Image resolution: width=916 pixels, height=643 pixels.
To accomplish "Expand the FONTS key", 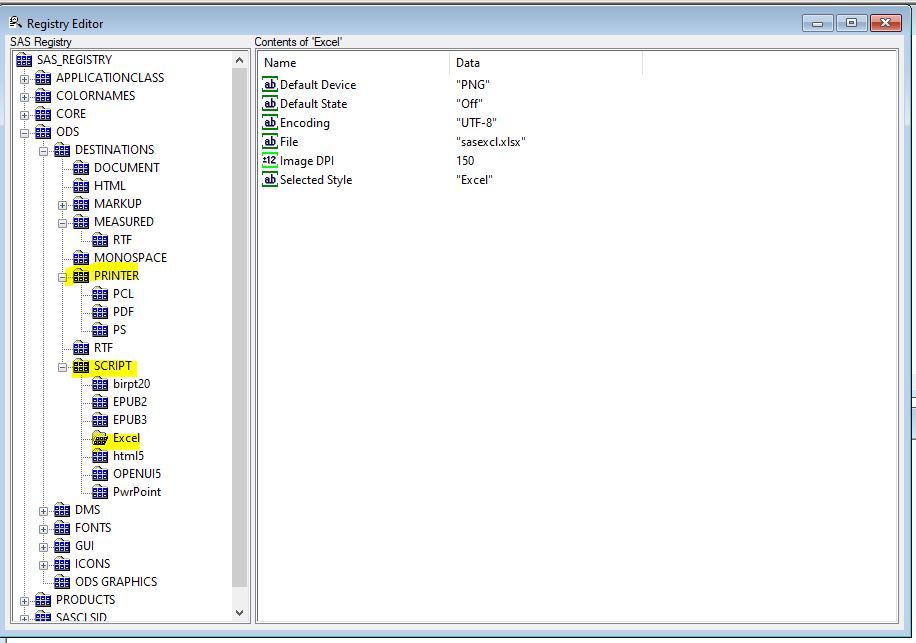I will click(x=44, y=528).
